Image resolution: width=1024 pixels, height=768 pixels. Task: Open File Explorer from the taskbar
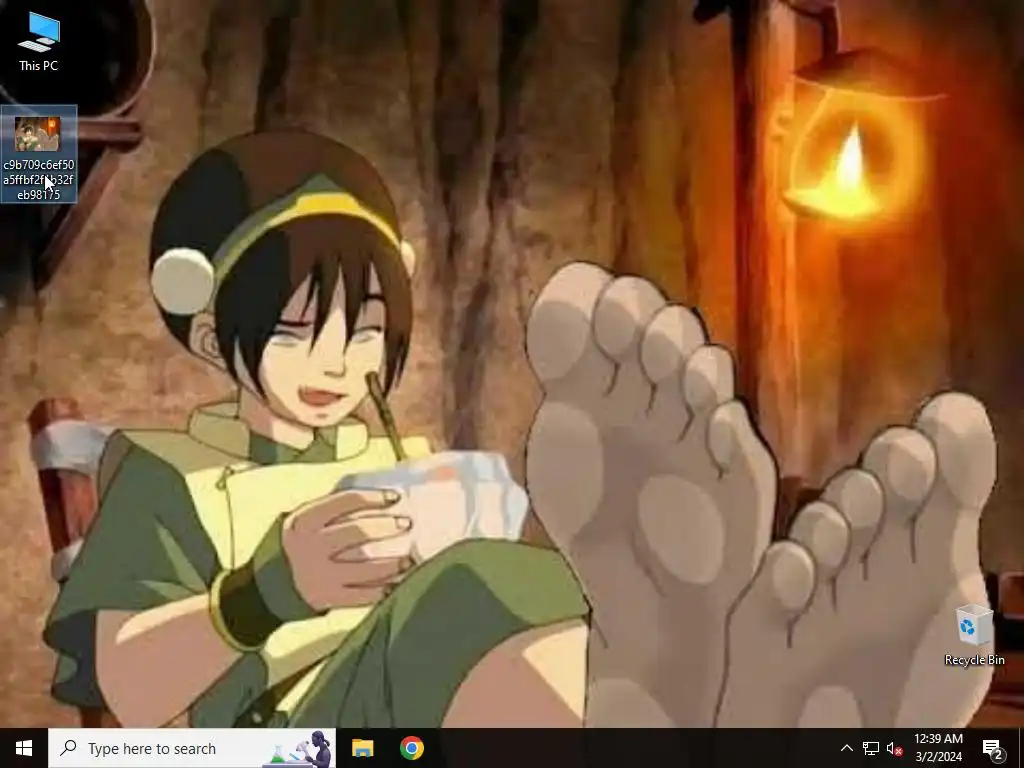pos(362,748)
